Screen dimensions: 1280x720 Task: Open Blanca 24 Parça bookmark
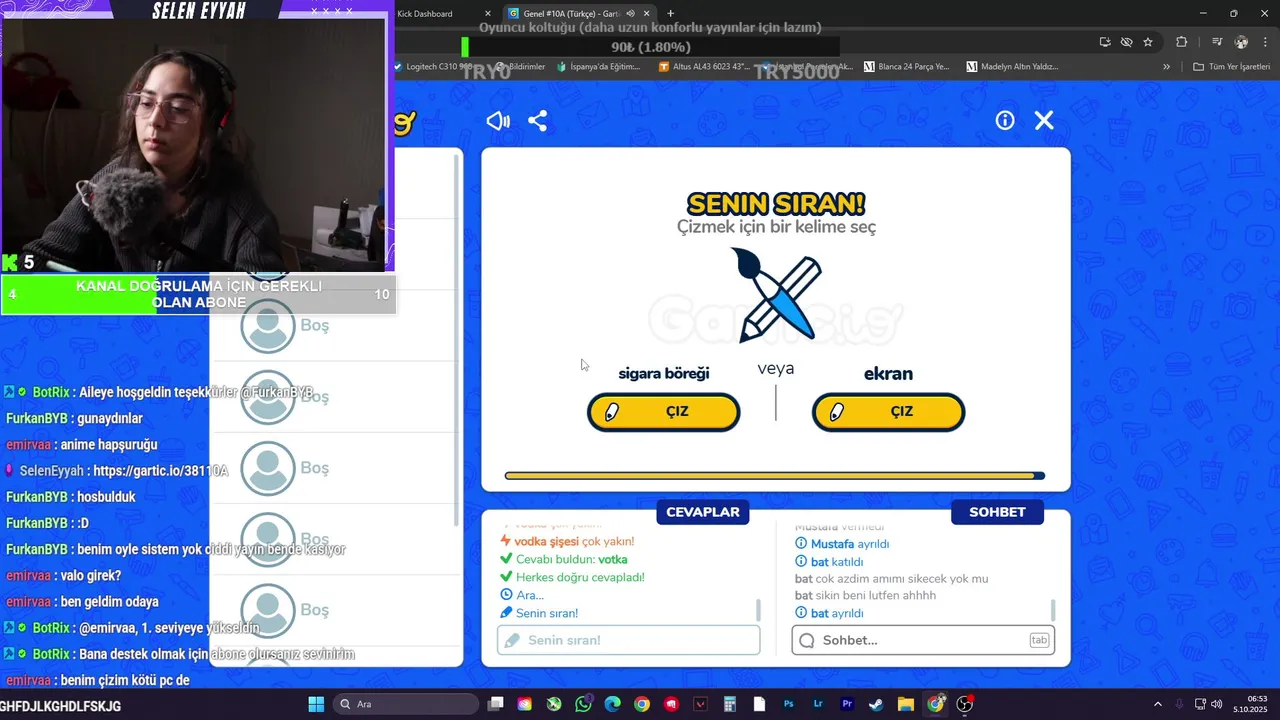coord(905,67)
